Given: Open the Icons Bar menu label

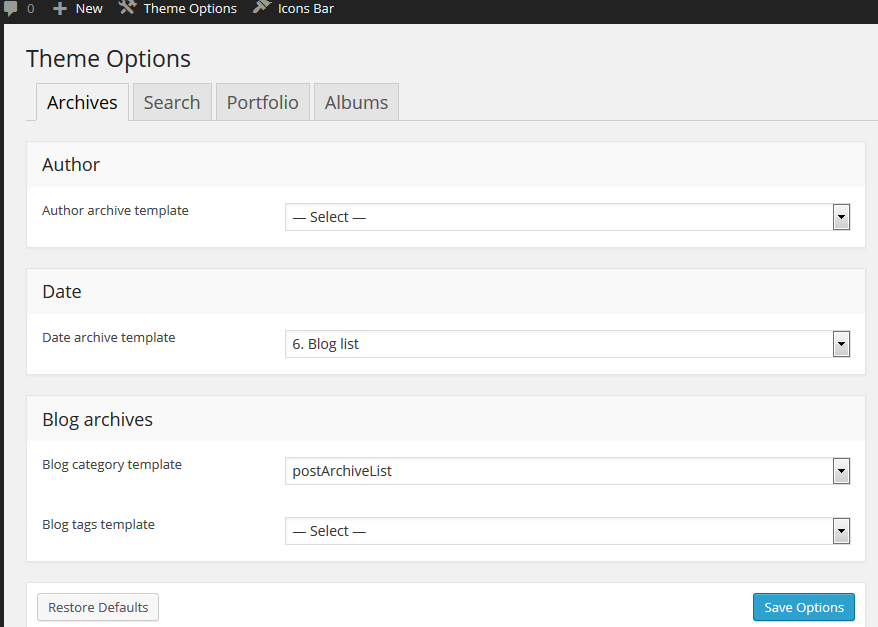Looking at the screenshot, I should coord(306,8).
